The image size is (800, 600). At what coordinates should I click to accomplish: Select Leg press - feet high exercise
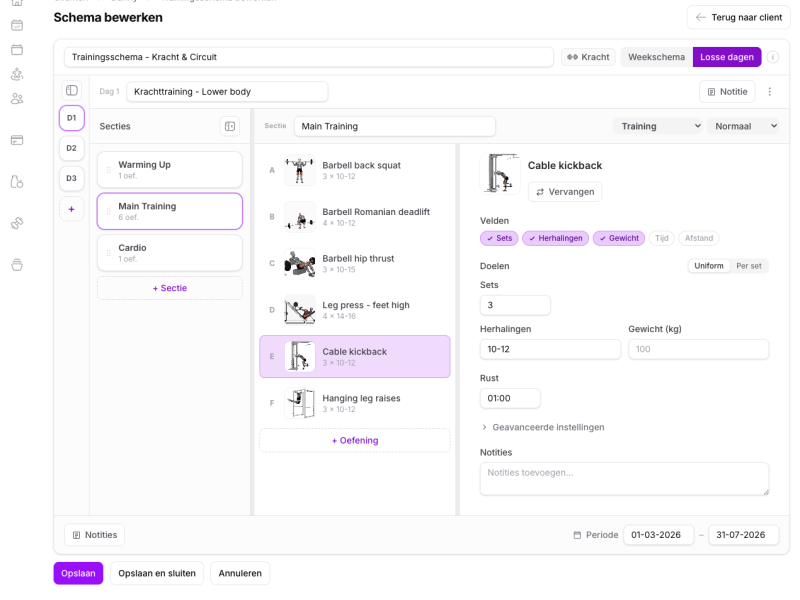point(355,310)
